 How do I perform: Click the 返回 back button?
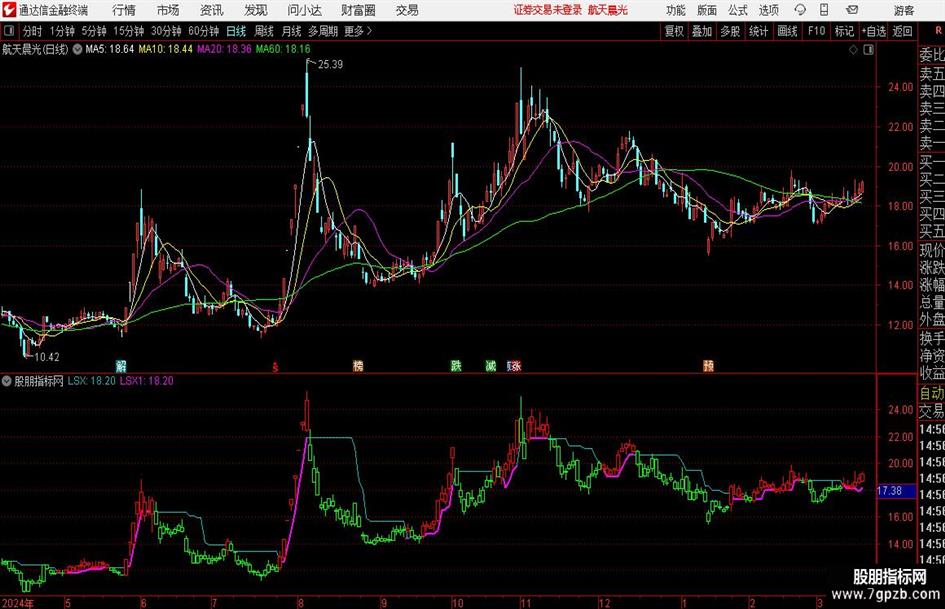pyautogui.click(x=902, y=31)
